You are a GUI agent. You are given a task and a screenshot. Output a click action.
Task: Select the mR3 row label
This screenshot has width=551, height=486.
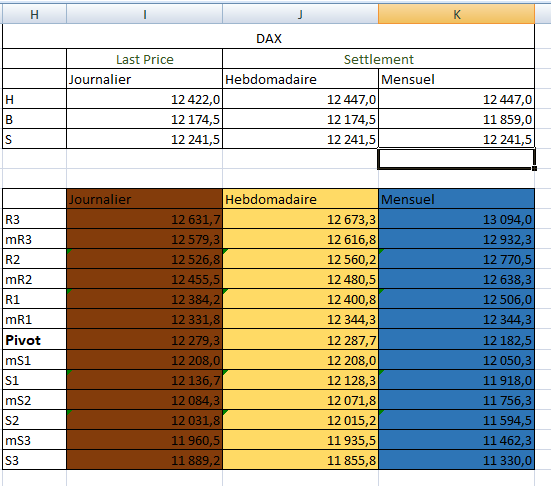(x=34, y=239)
